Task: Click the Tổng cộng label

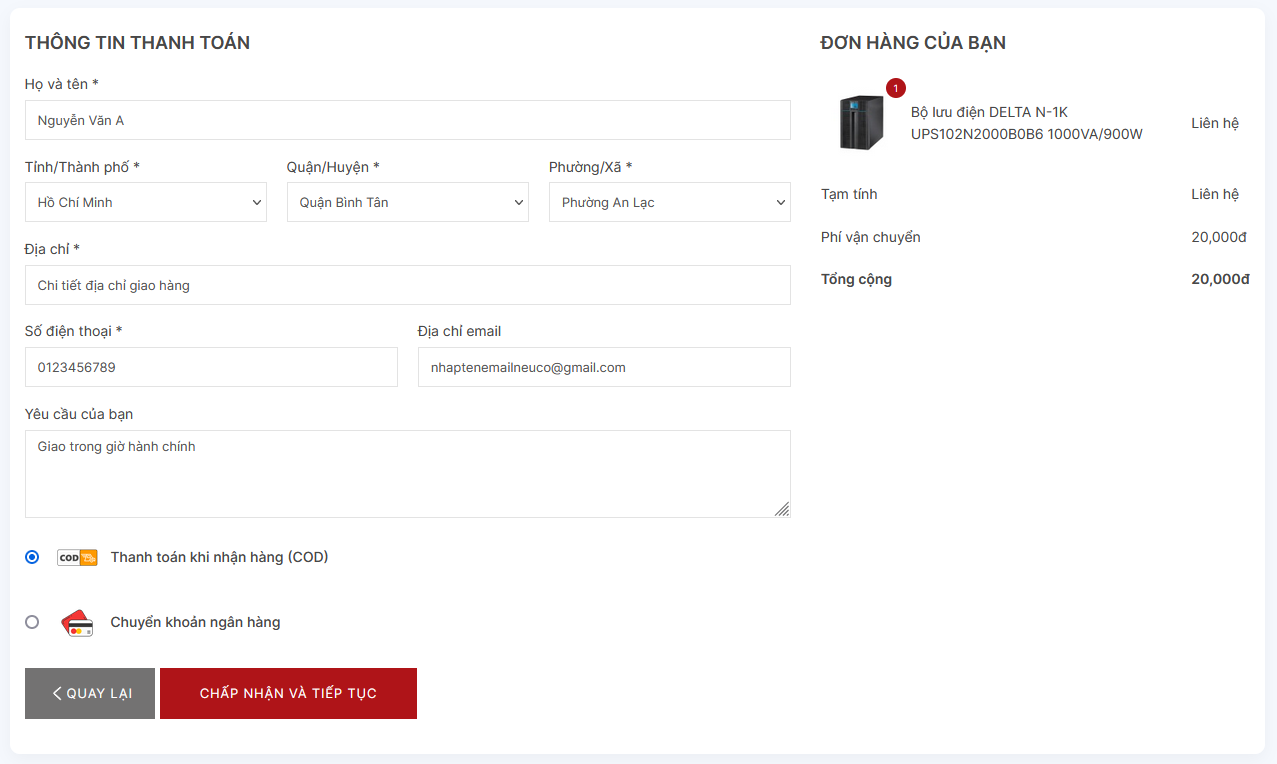Action: pos(856,279)
